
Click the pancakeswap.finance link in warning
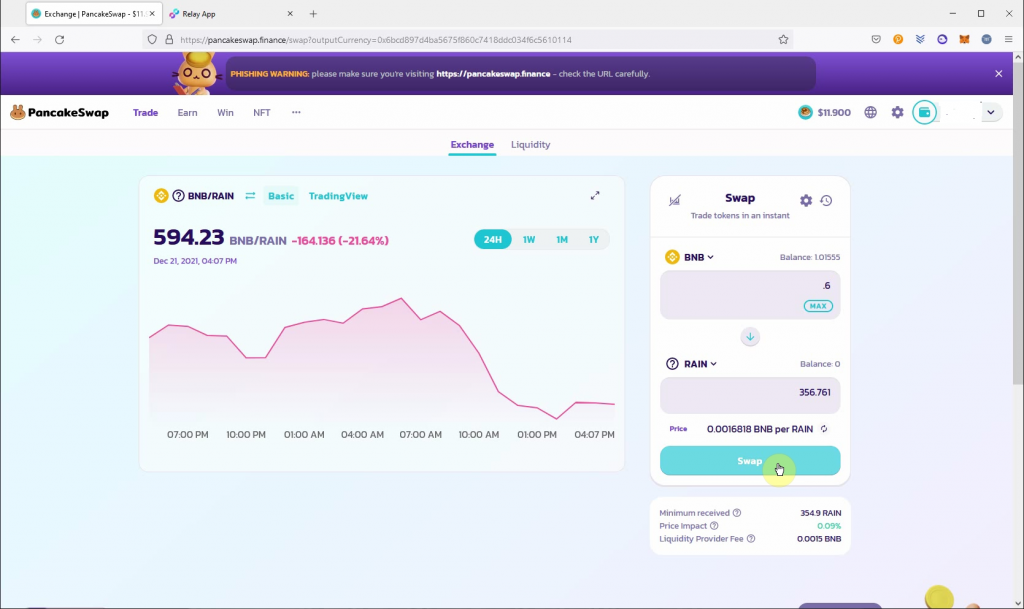tap(493, 74)
